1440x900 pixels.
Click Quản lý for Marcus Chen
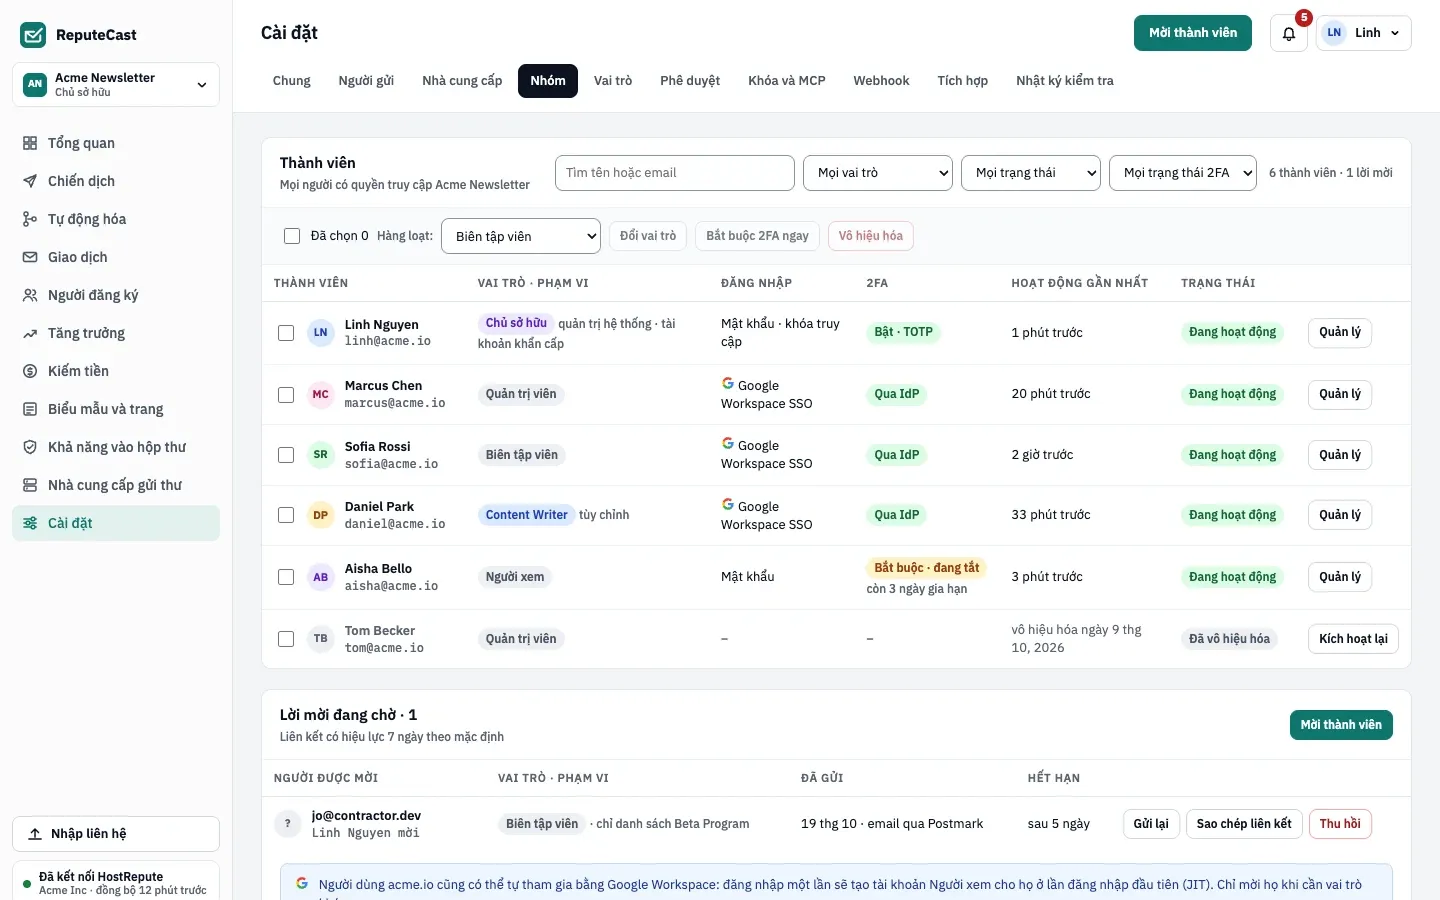tap(1340, 394)
